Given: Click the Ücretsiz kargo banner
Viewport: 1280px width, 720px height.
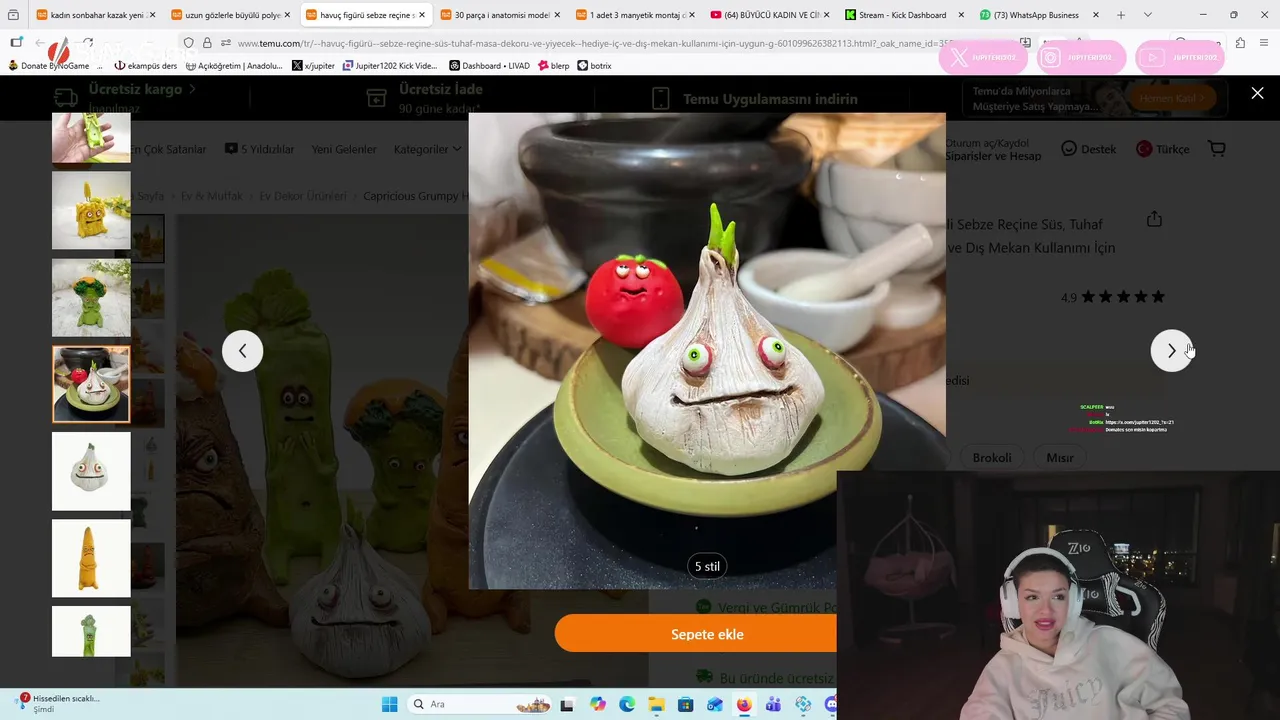Looking at the screenshot, I should tap(126, 97).
